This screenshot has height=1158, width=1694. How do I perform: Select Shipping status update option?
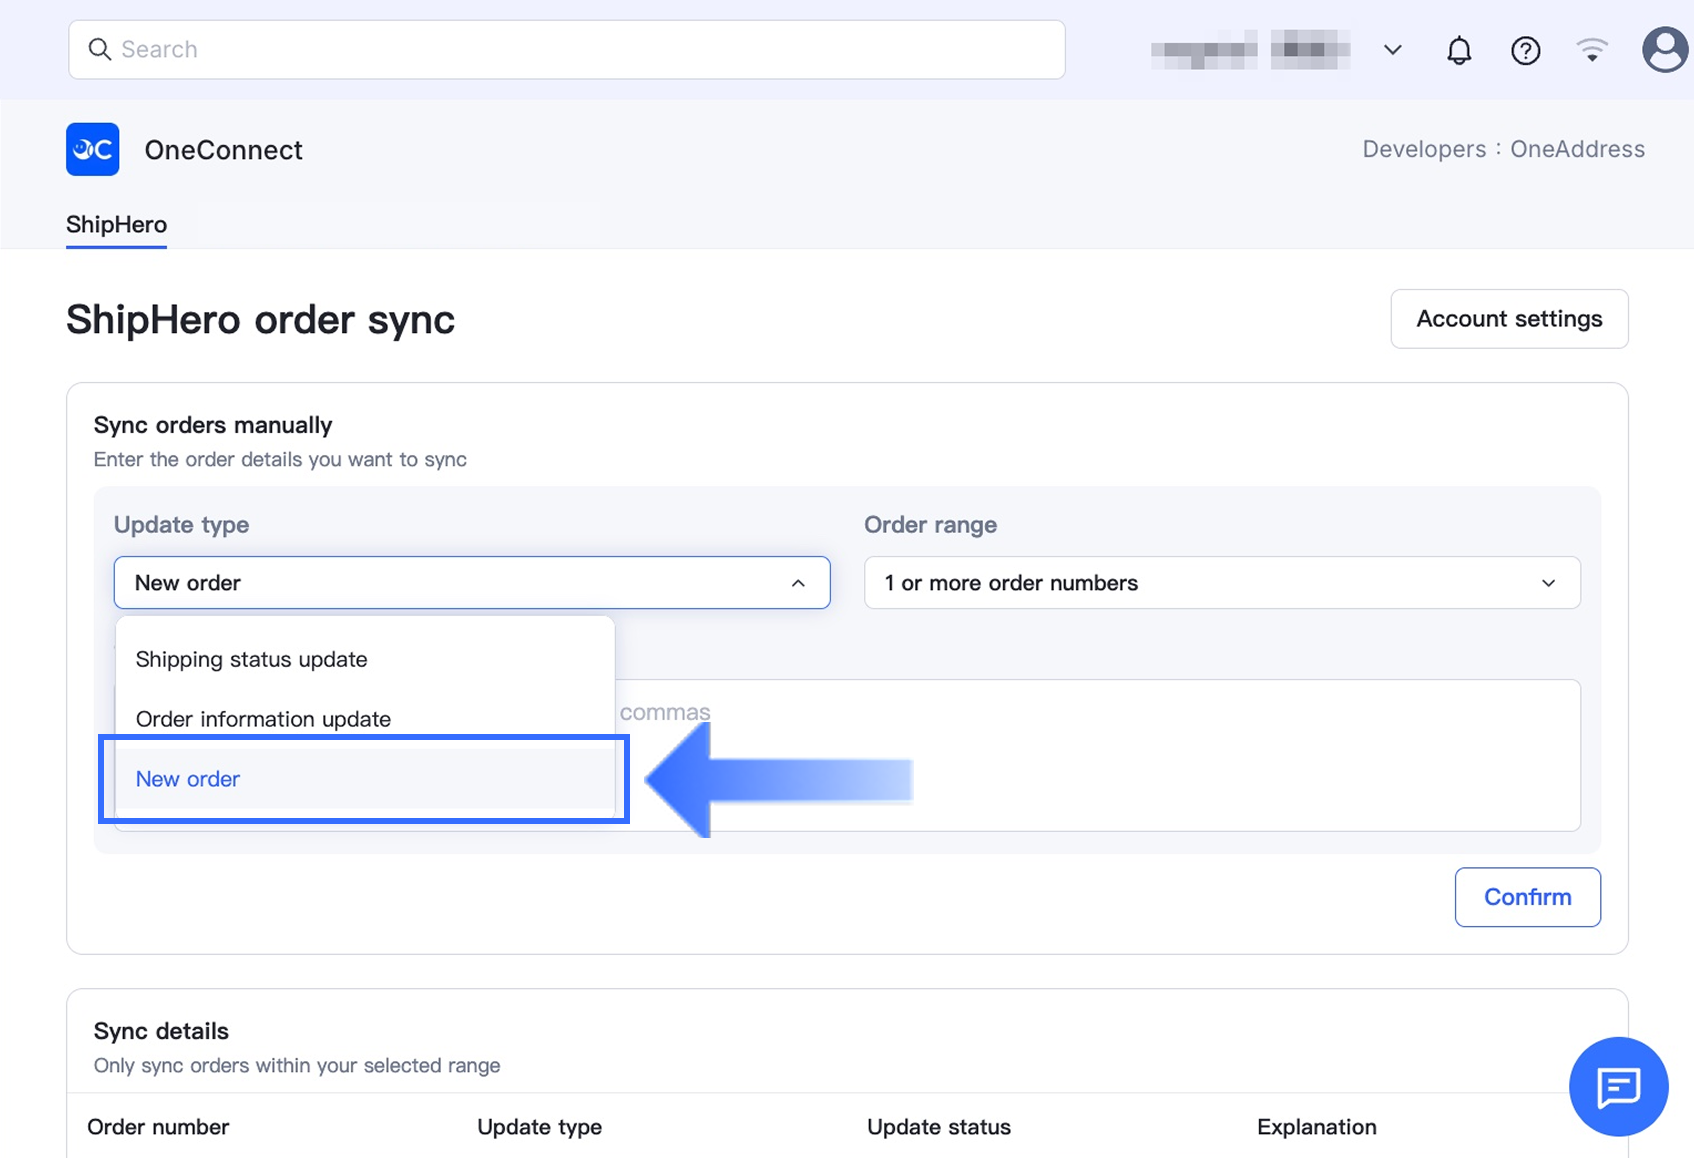click(x=251, y=659)
